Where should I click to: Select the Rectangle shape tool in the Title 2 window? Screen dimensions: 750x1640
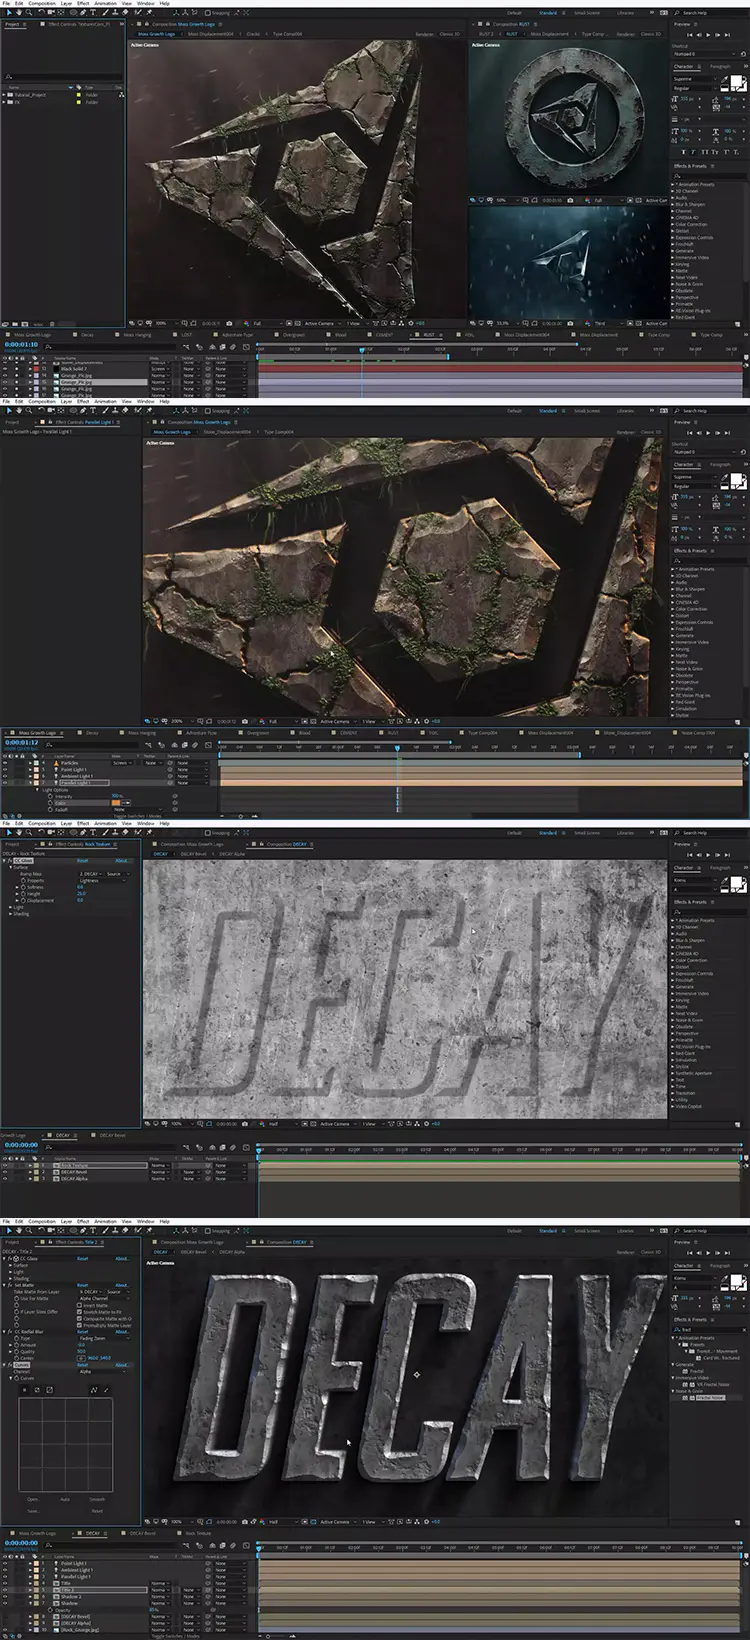pyautogui.click(x=73, y=1230)
